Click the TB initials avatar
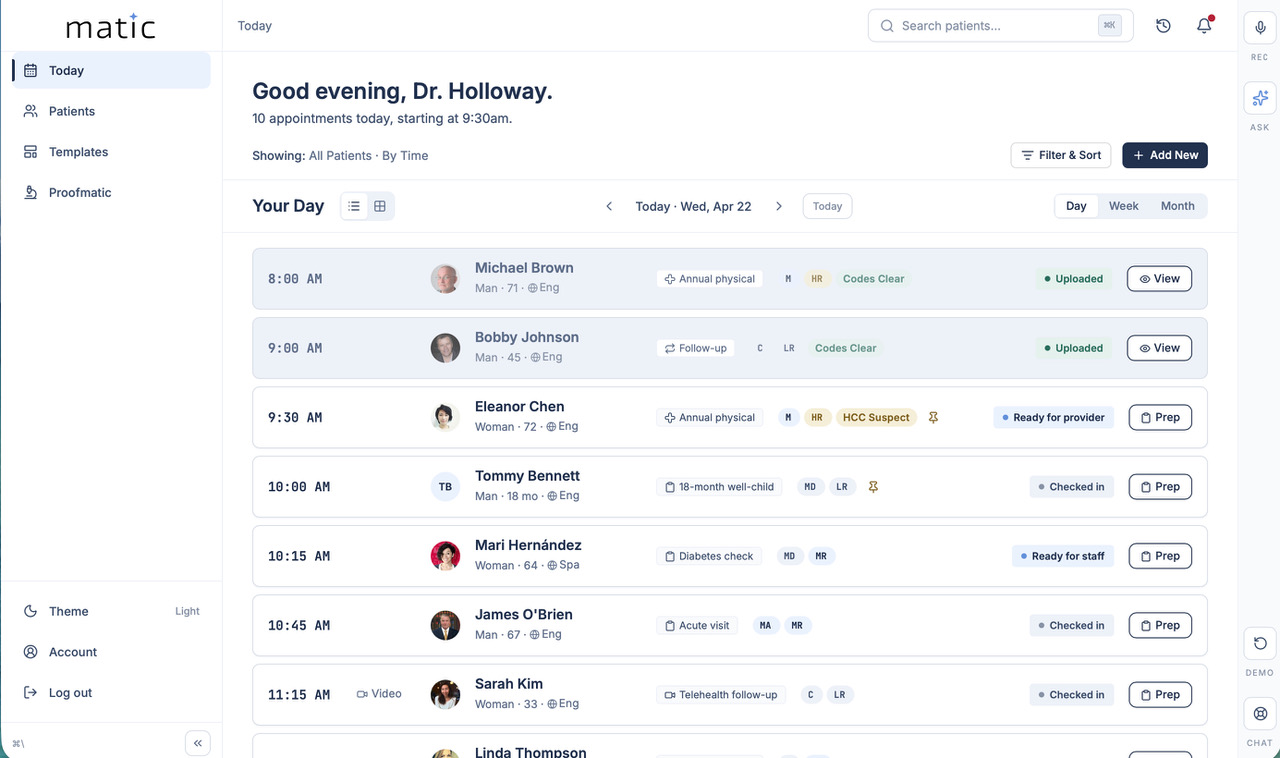1280x758 pixels. point(445,487)
